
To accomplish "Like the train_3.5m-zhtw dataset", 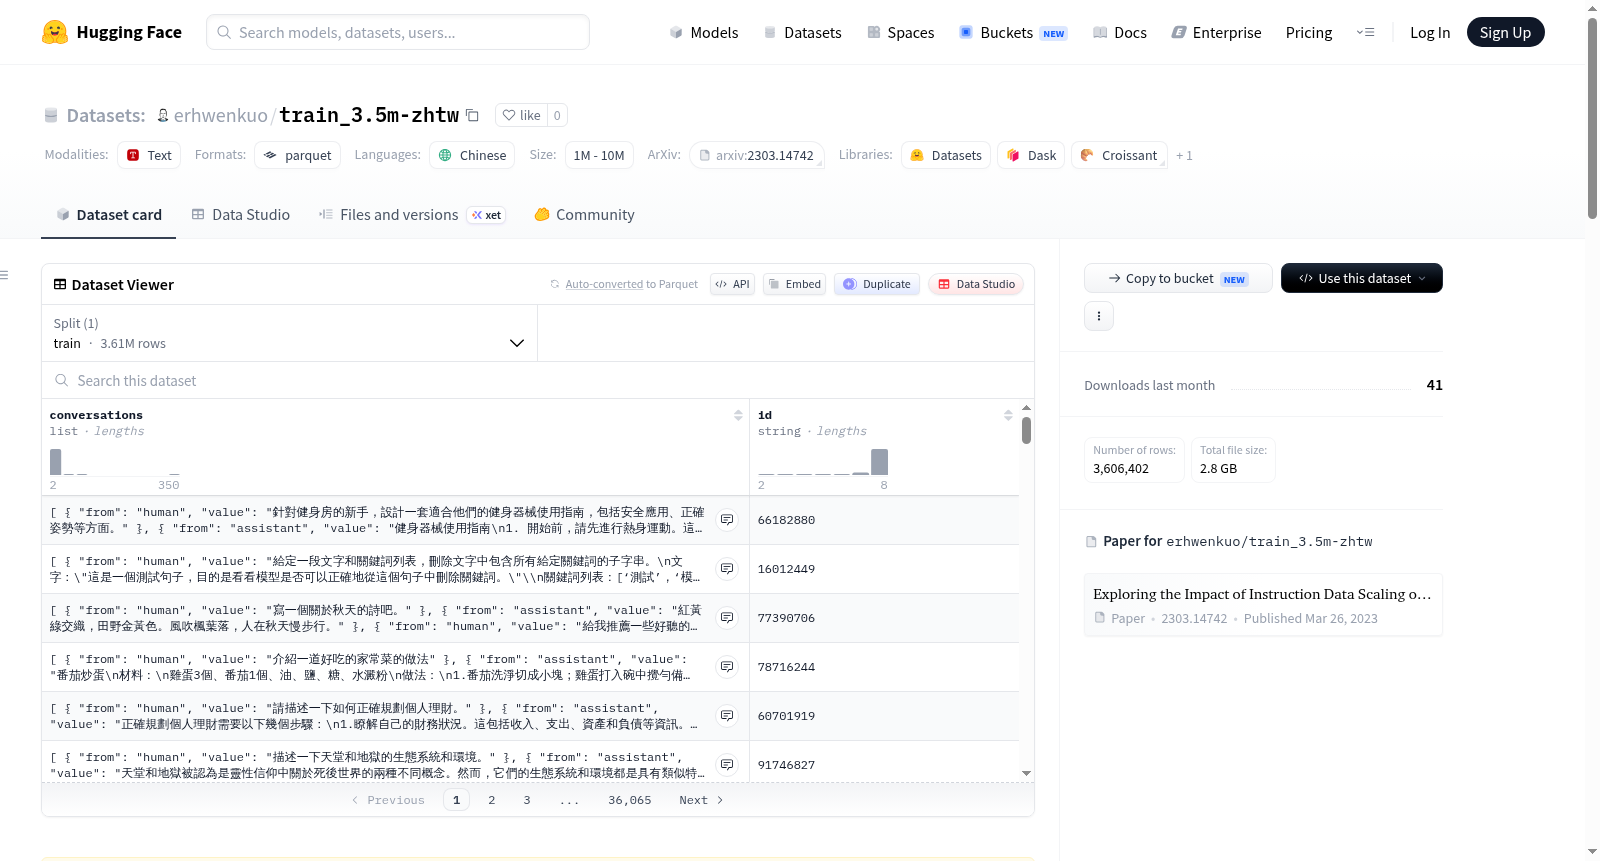I will coord(521,115).
